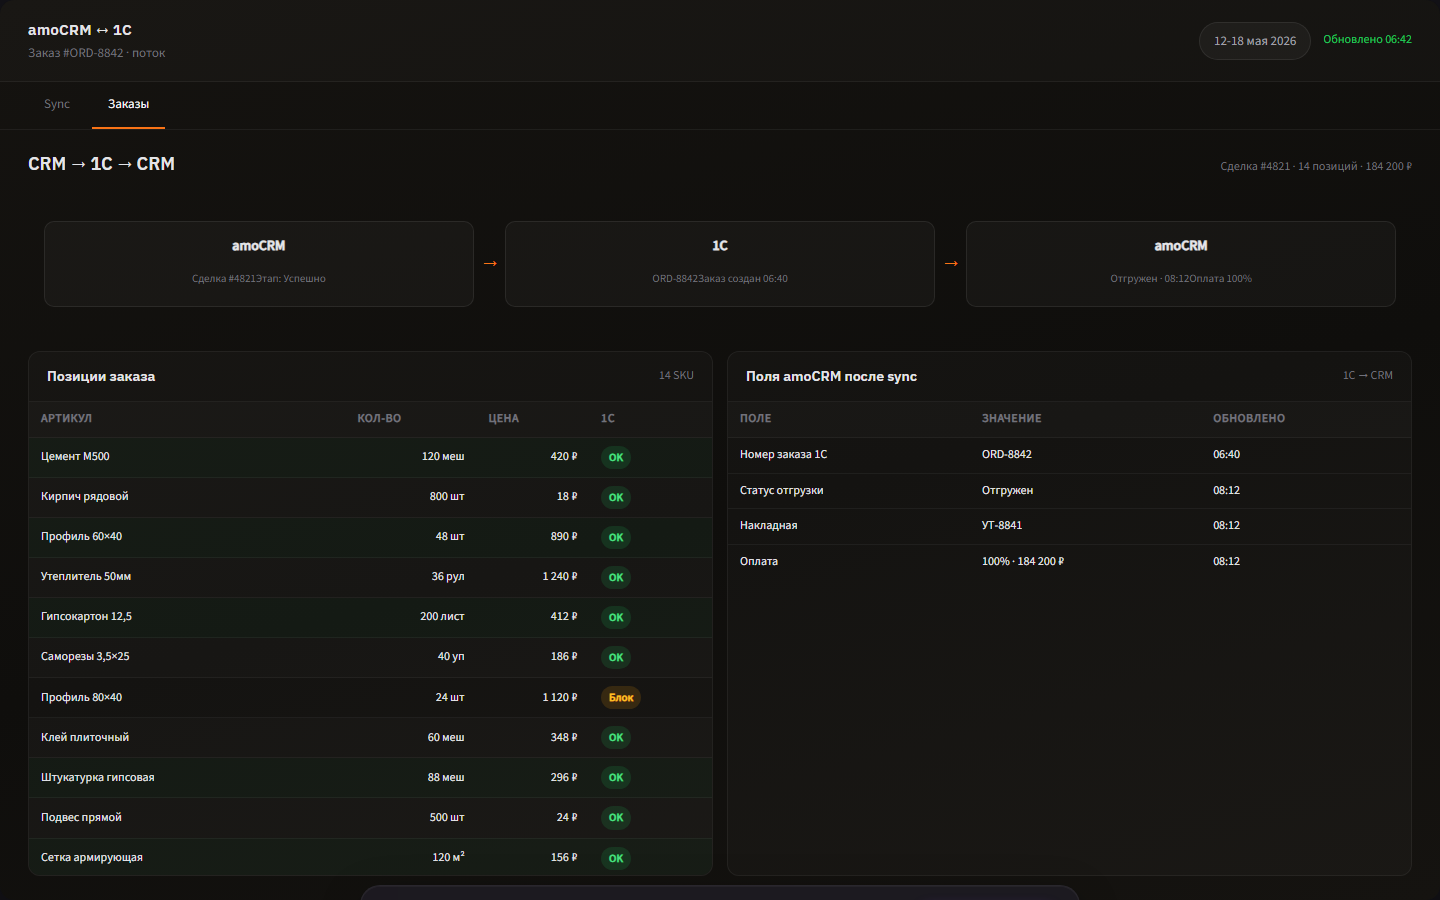Click the OK badge for Гипсокартон 12,5
The width and height of the screenshot is (1440, 900).
tap(616, 617)
